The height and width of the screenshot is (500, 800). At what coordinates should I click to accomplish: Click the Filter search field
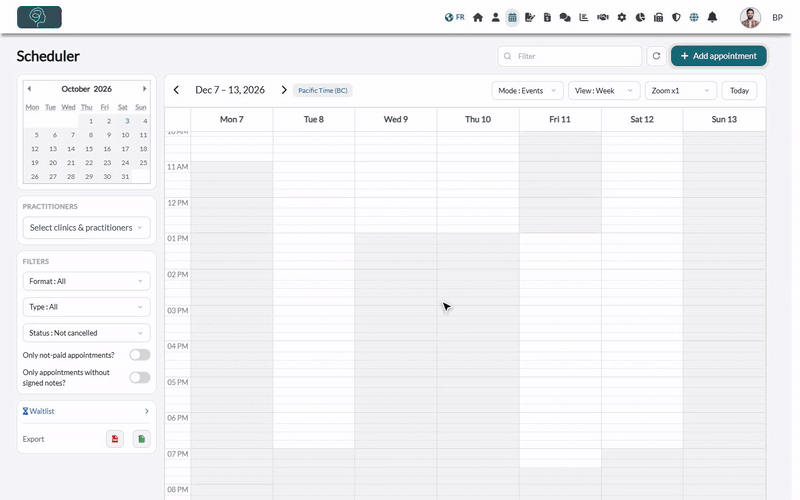click(x=569, y=56)
